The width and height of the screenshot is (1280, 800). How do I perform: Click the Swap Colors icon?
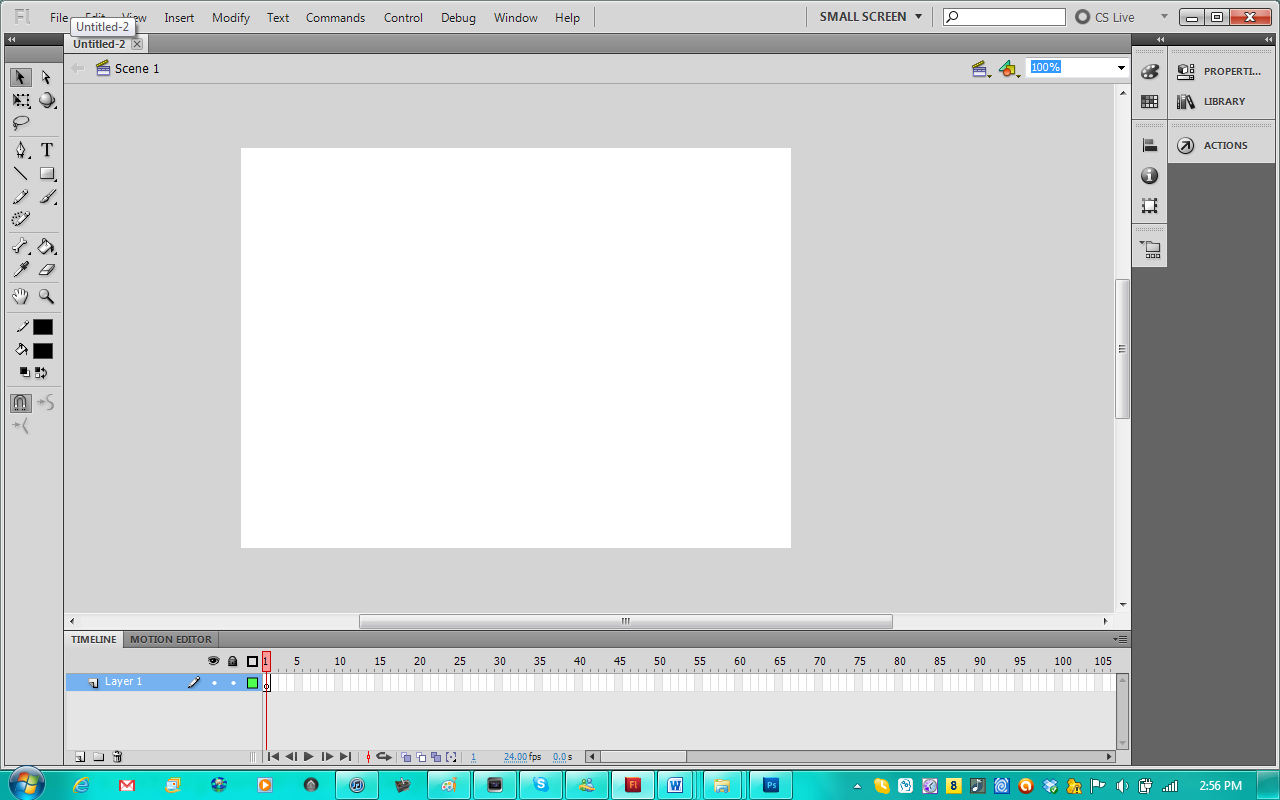pyautogui.click(x=41, y=373)
